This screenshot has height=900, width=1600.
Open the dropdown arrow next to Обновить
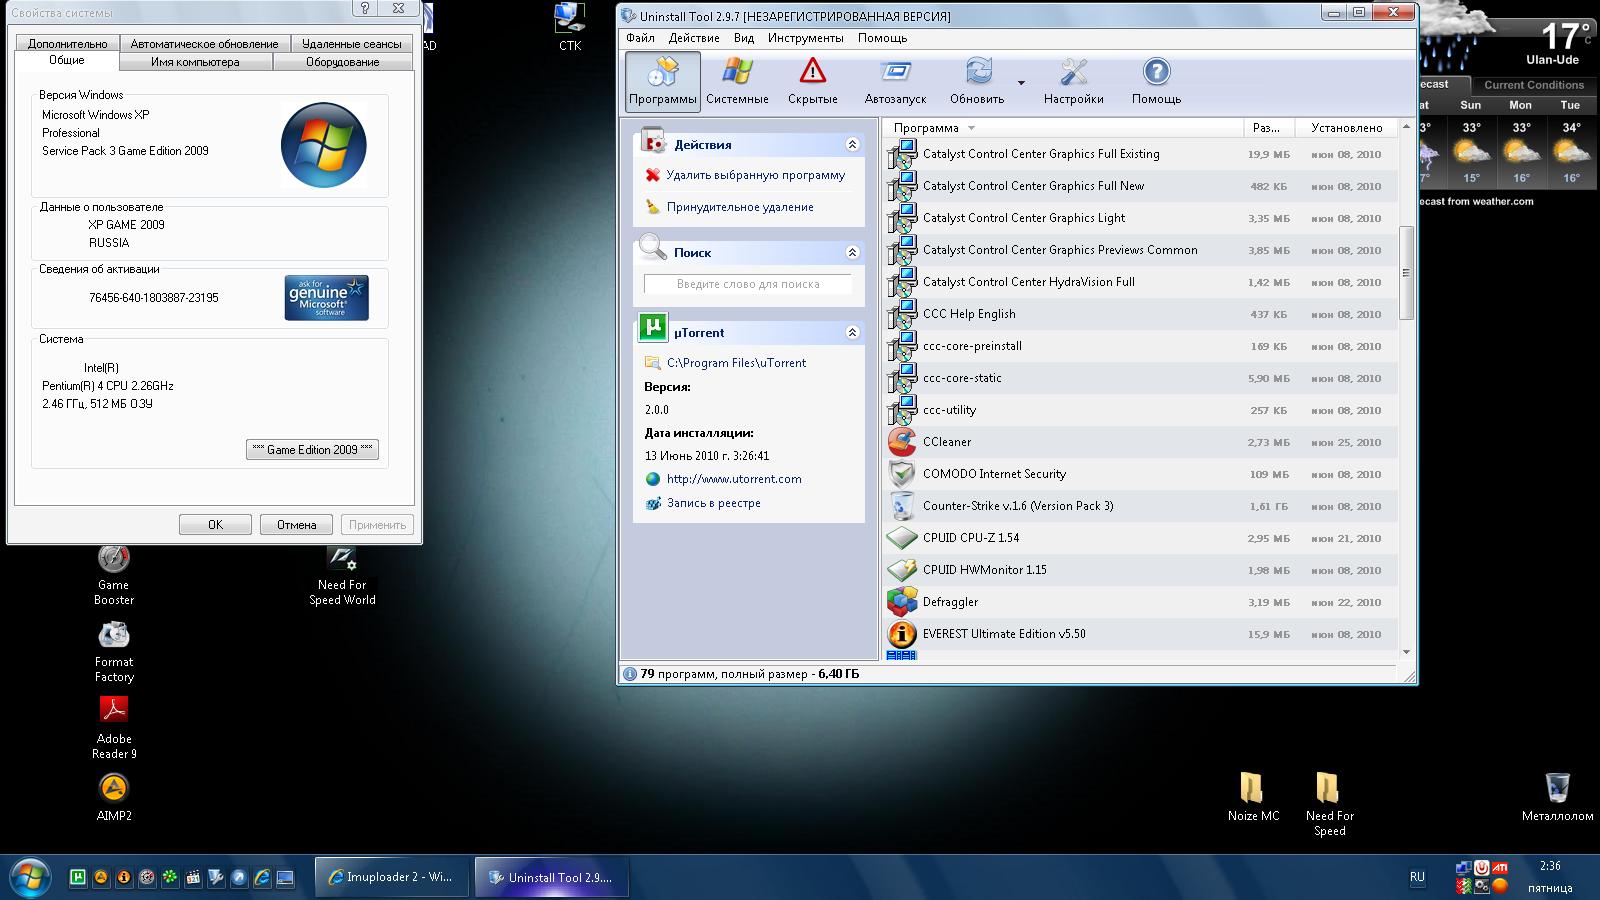coord(1021,83)
